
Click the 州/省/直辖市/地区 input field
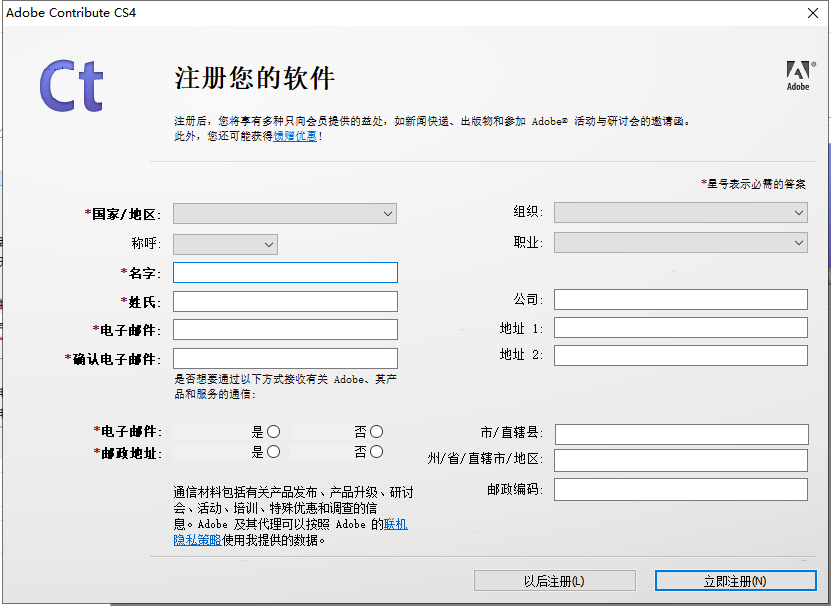680,461
